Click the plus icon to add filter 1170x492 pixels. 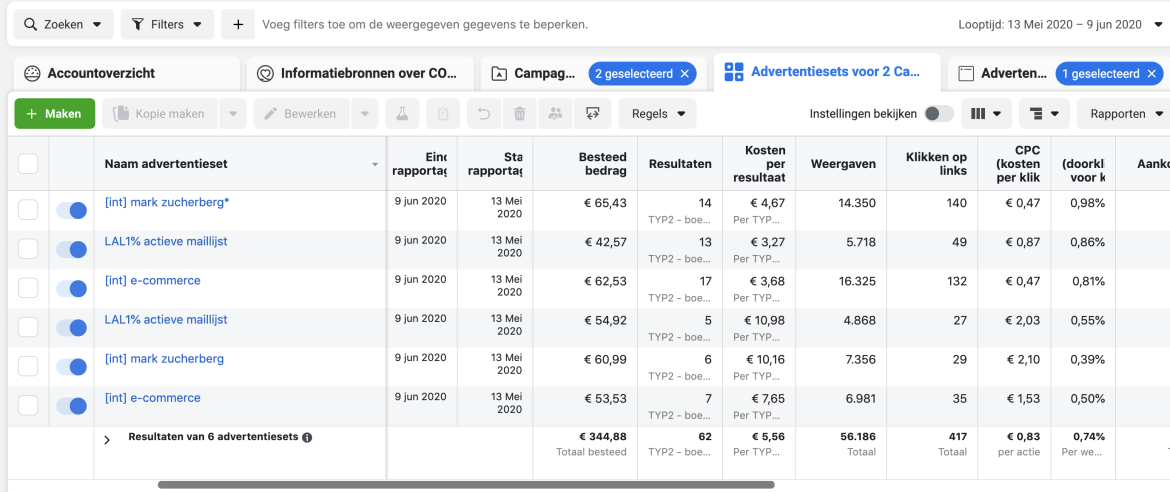pyautogui.click(x=238, y=25)
